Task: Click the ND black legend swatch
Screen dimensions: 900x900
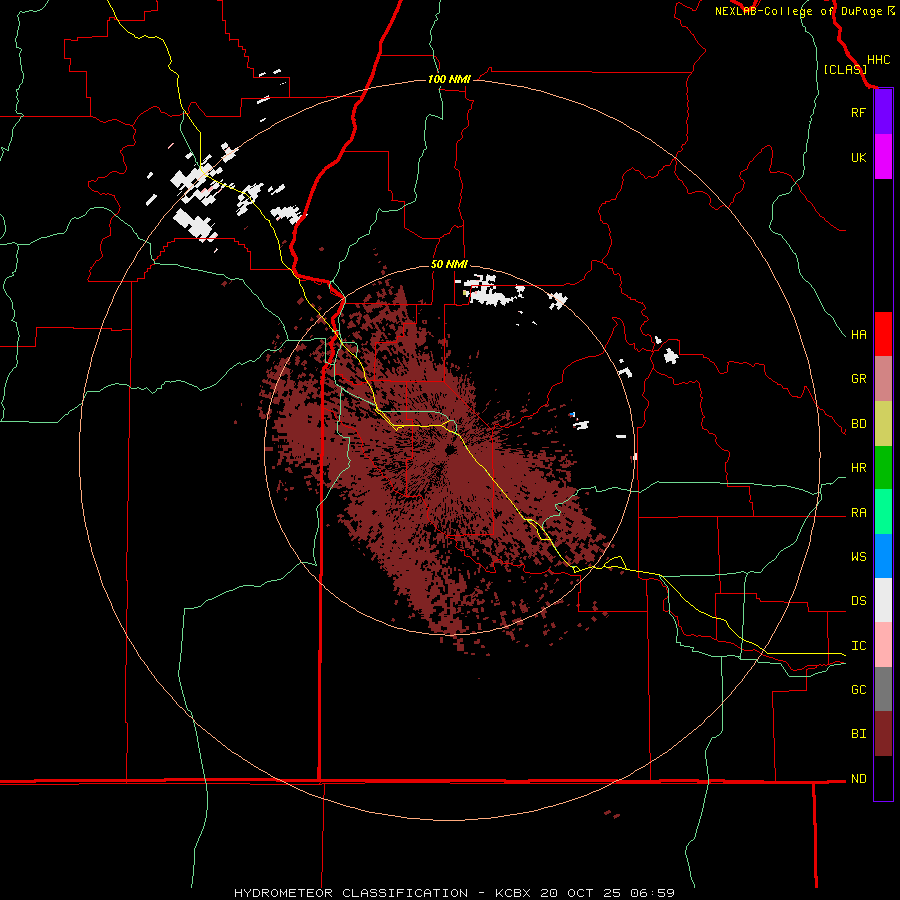Action: coord(883,778)
